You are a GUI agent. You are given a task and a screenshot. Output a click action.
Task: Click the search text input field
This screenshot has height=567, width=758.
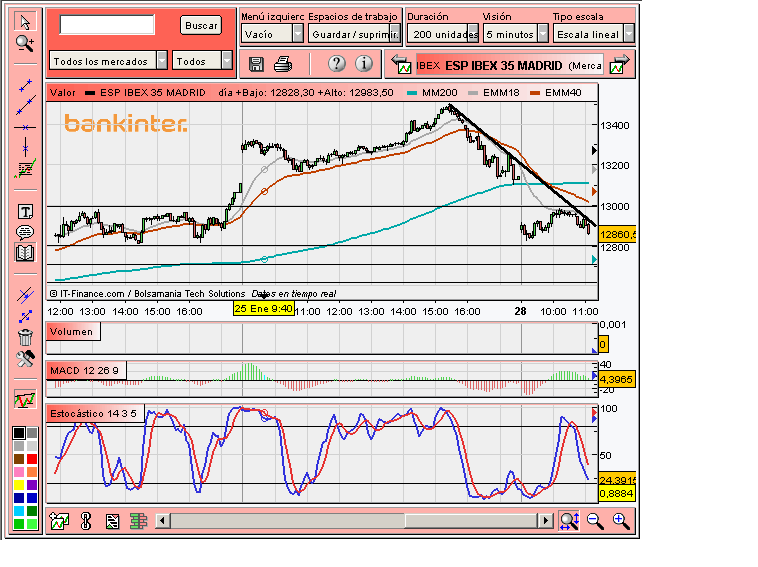pyautogui.click(x=107, y=25)
